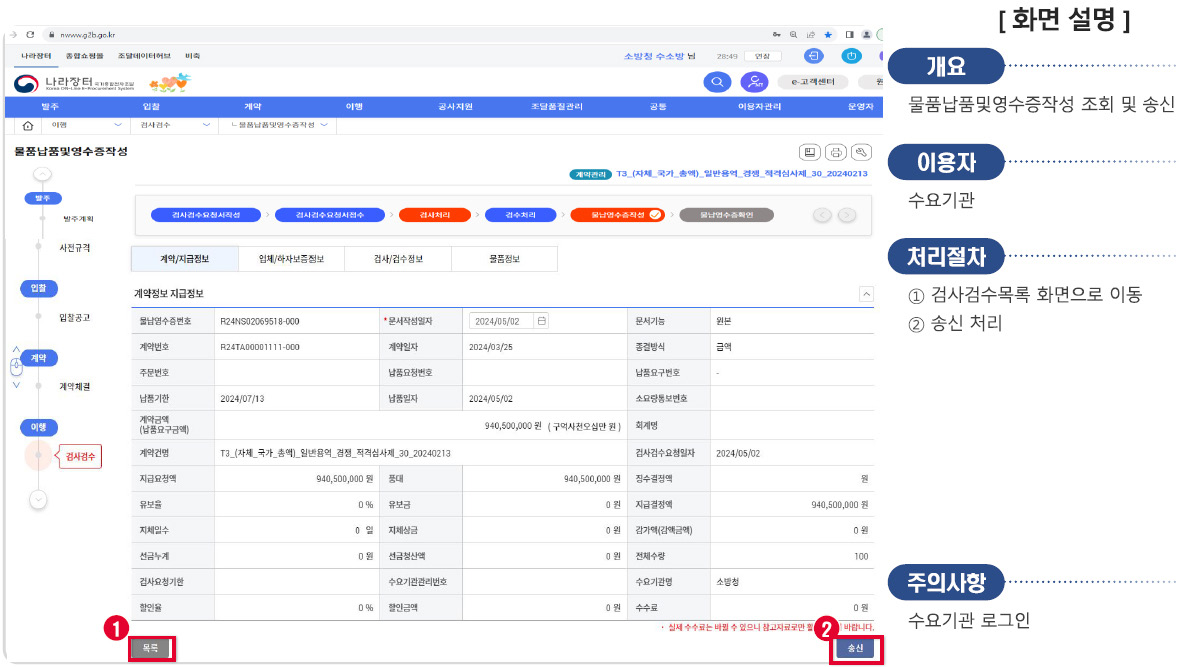Click the 검사검수요청서접수 step pill
1179x667 pixels.
(x=329, y=215)
